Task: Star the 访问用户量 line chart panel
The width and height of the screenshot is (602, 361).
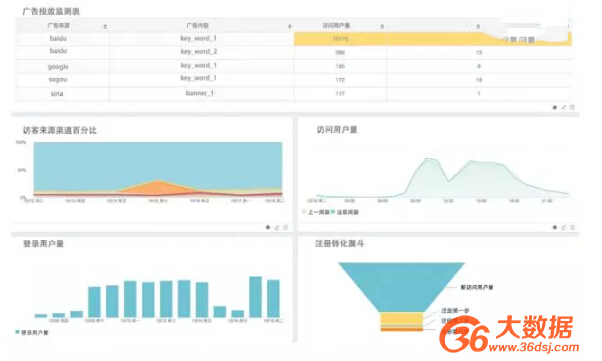Action: tap(554, 227)
